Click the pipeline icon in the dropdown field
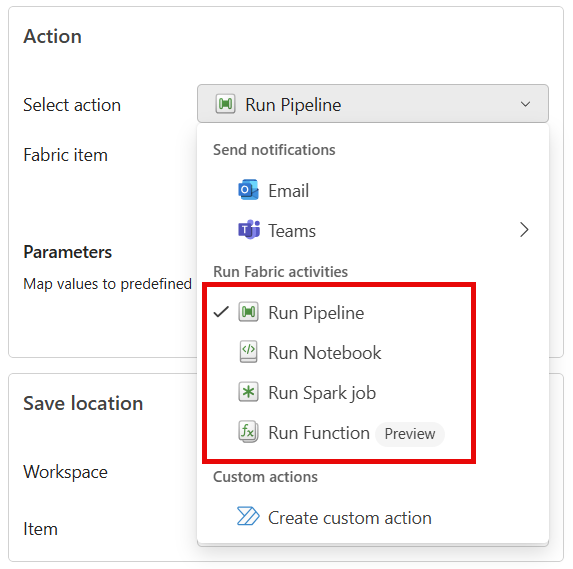 [225, 104]
